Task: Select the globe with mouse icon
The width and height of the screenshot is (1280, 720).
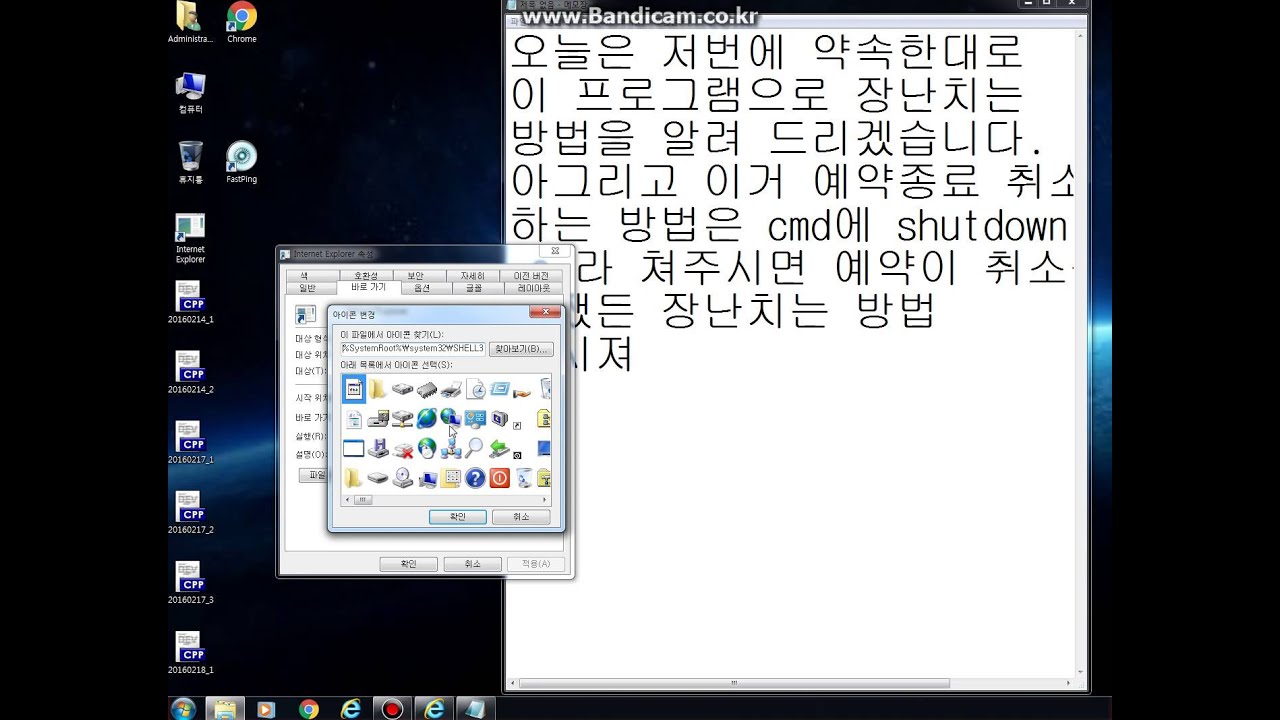Action: pos(427,448)
